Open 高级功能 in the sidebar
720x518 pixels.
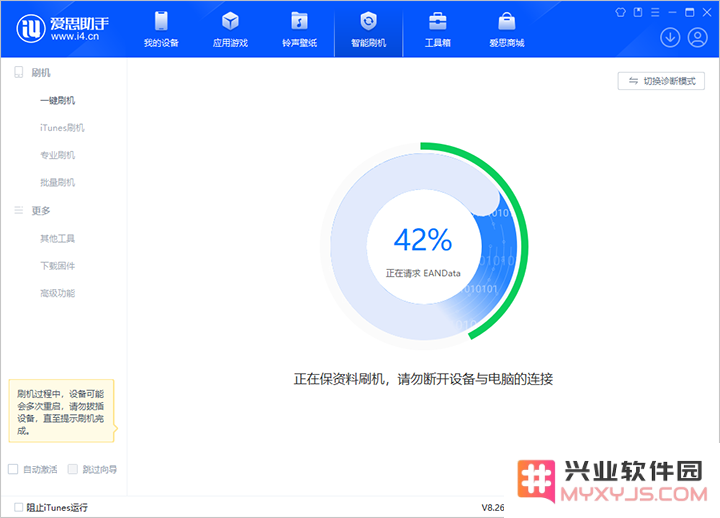click(x=57, y=293)
